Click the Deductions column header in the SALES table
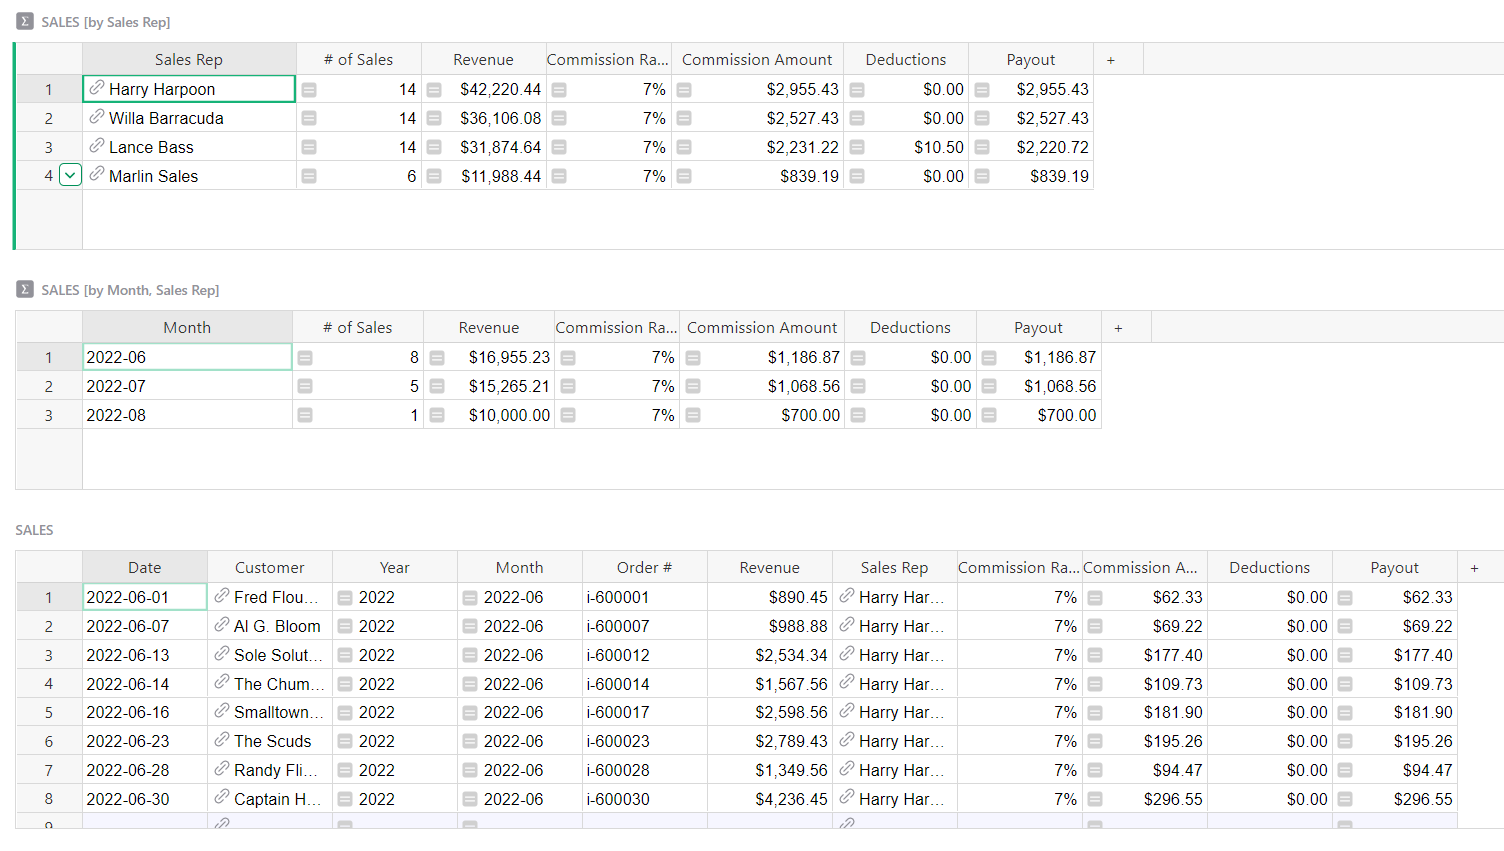 [1270, 567]
